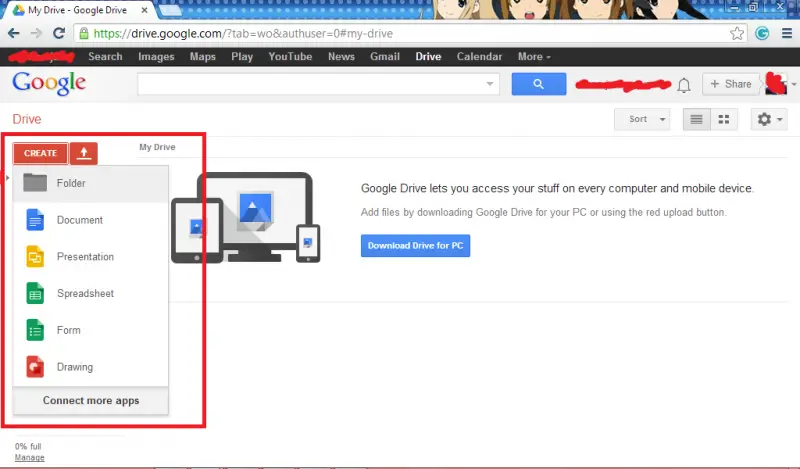
Task: Choose the blue Document icon
Action: point(35,220)
